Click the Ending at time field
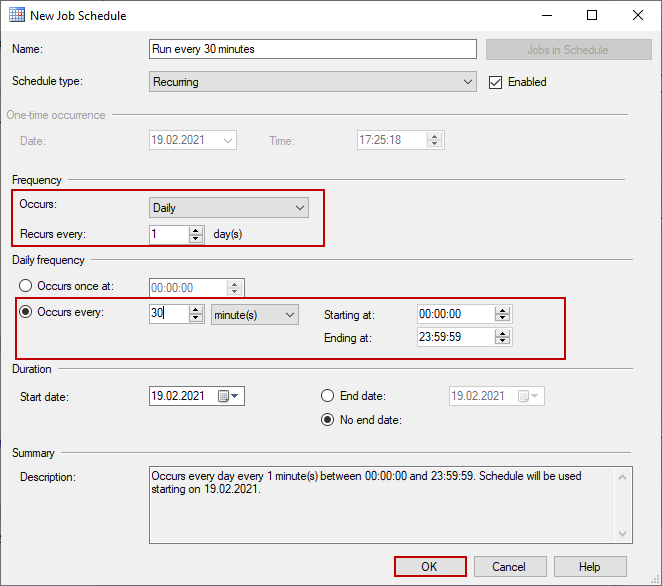Viewport: 662px width, 586px height. click(x=456, y=337)
